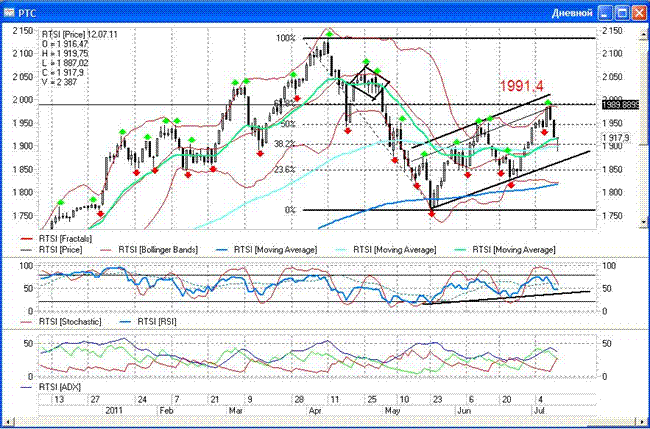Screen dimensions: 650x429
Task: Click the red Fractals legend color line
Action: [x=27, y=239]
